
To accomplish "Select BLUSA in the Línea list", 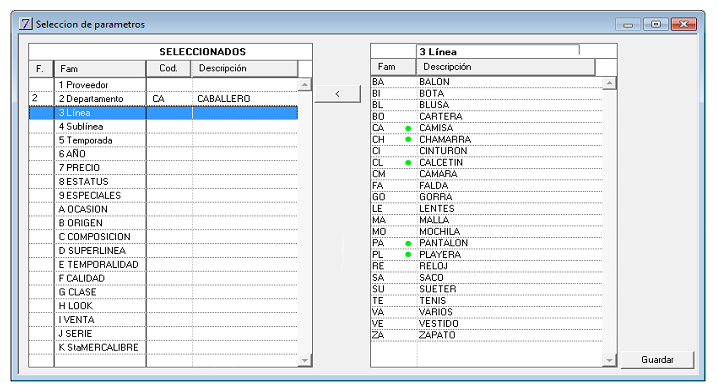I will click(487, 105).
